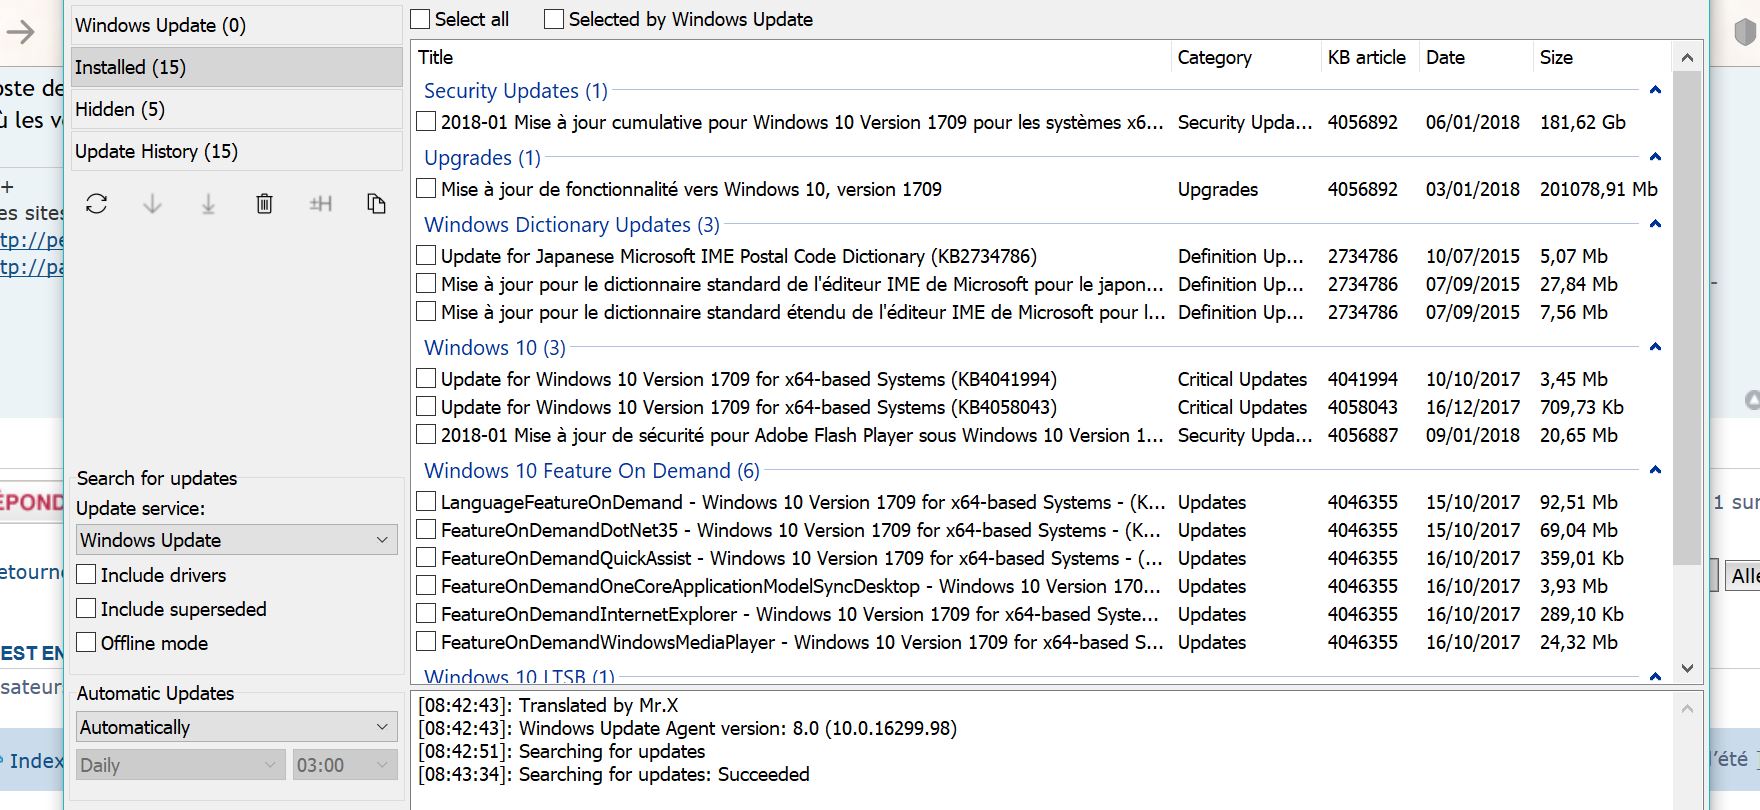The width and height of the screenshot is (1760, 810).
Task: Toggle Selected by Windows Update checkbox
Action: [x=554, y=19]
